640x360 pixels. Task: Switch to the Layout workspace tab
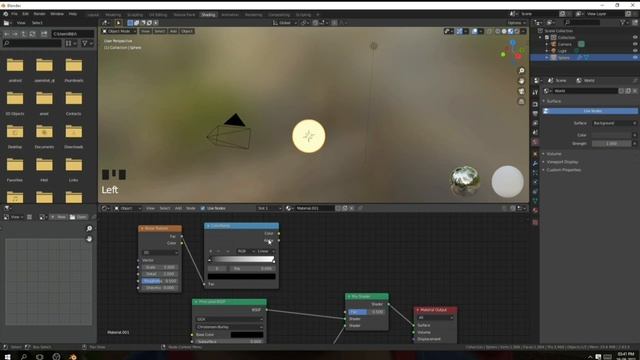(x=93, y=15)
